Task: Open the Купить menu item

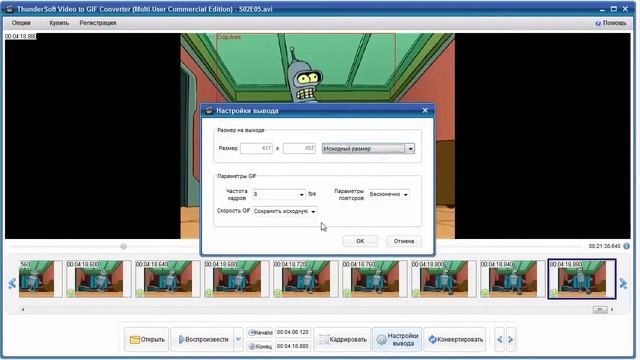Action: click(59, 23)
